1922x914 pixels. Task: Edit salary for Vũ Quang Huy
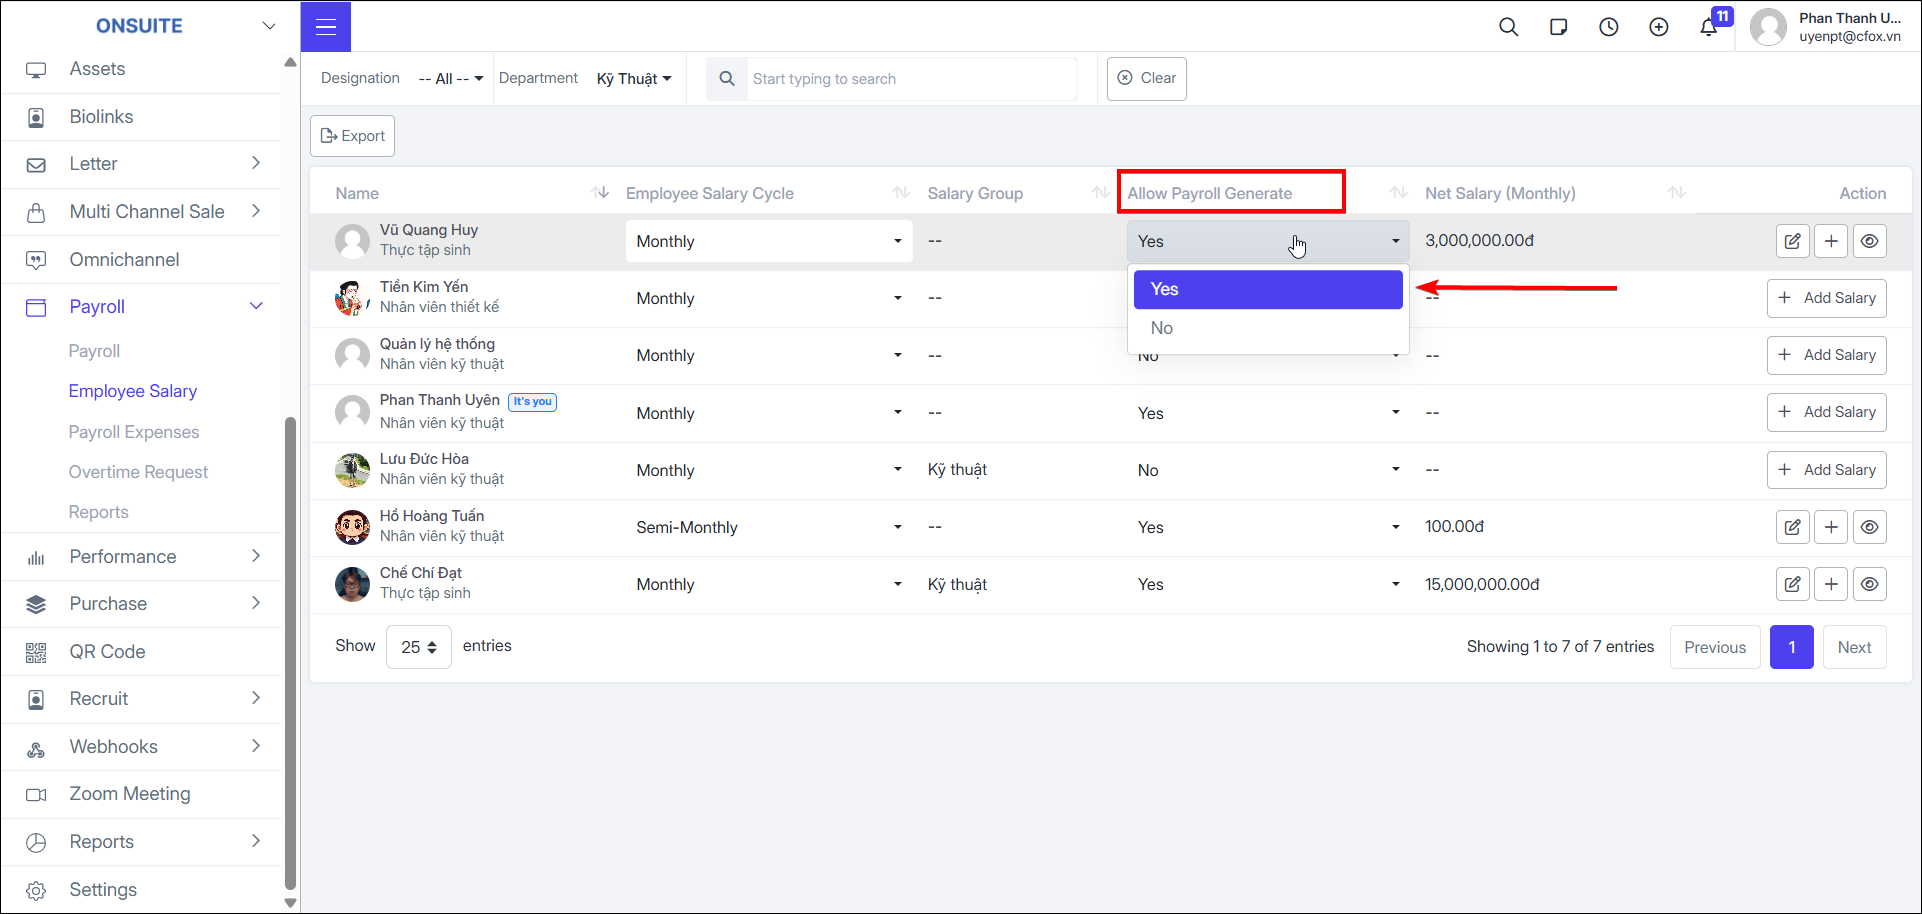[1793, 241]
